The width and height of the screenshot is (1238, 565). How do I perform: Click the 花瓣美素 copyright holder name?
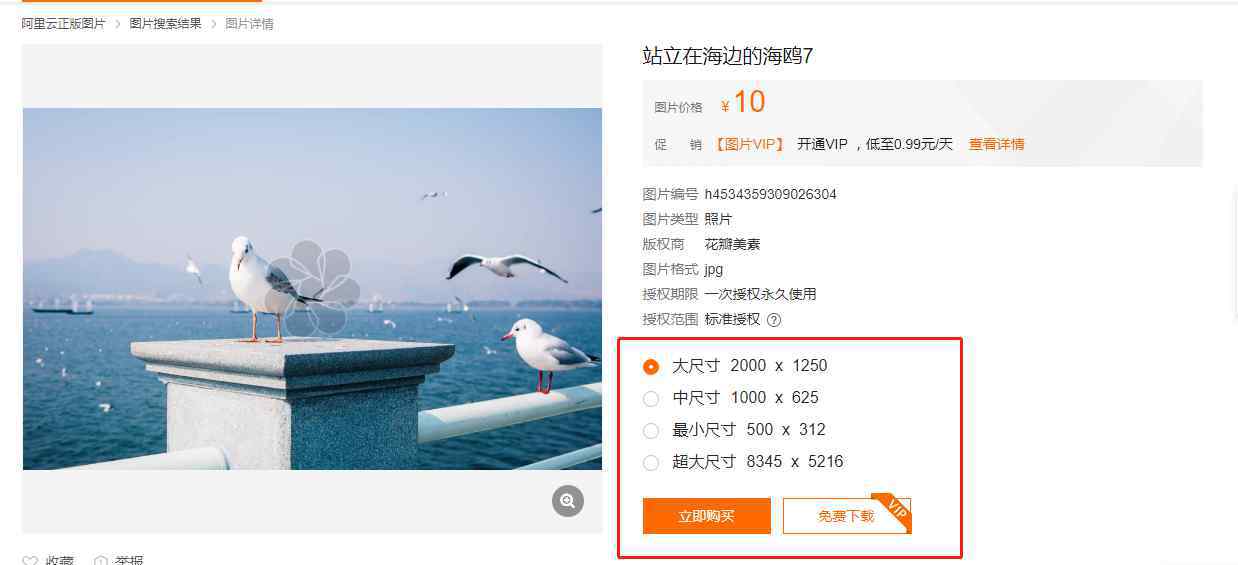732,244
